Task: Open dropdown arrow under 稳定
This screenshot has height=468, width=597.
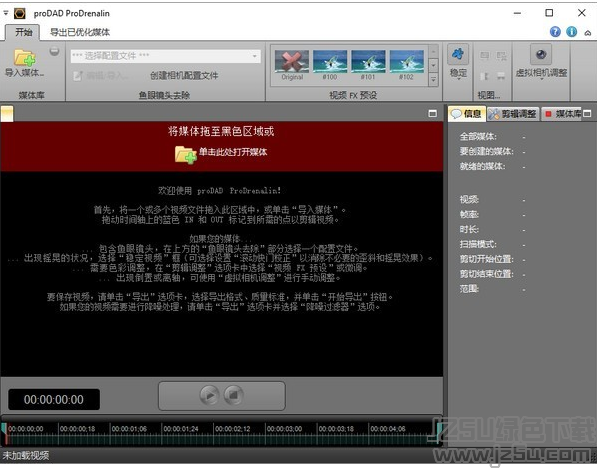Action: pos(458,79)
